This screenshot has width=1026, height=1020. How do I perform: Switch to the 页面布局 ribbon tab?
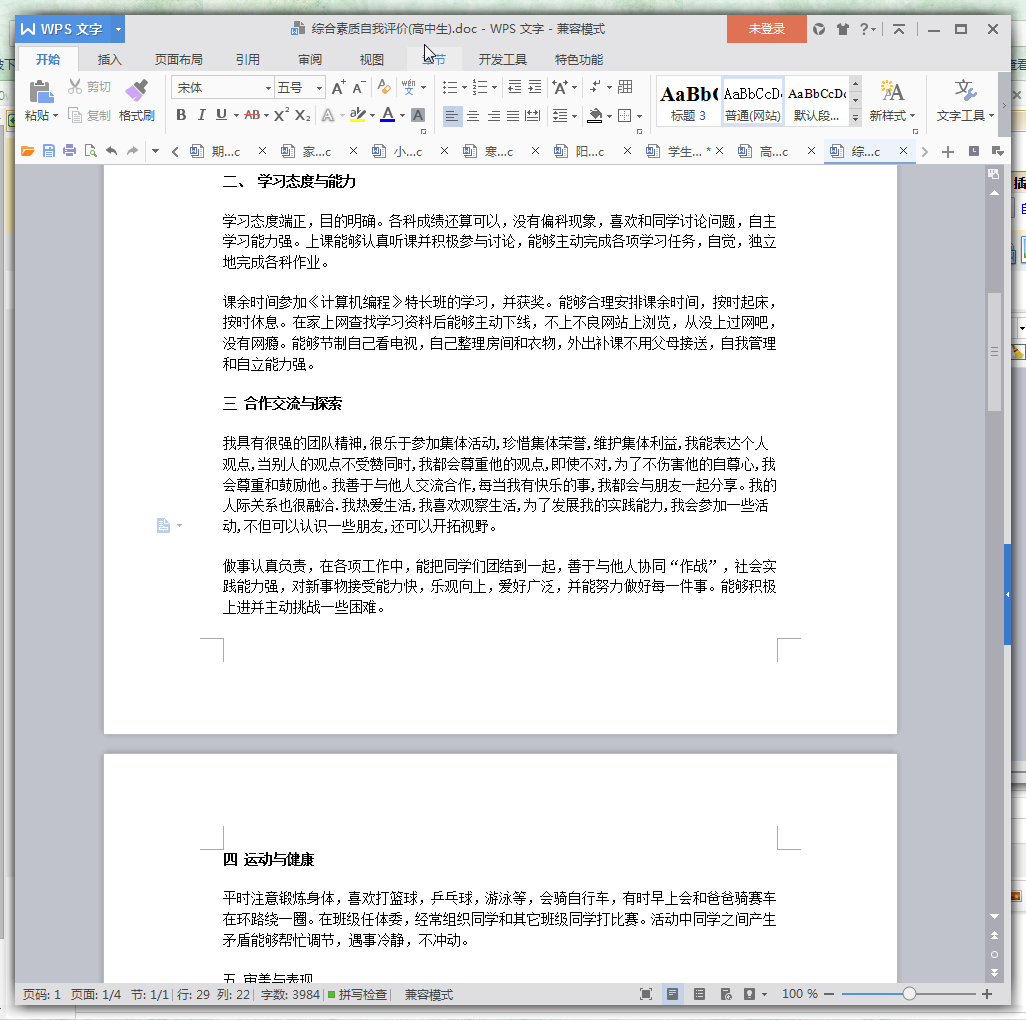[179, 60]
